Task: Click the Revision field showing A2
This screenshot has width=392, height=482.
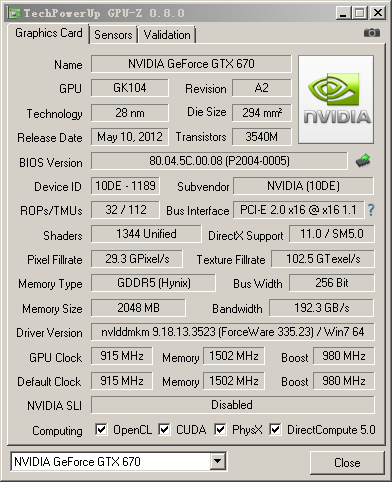Action: [262, 88]
